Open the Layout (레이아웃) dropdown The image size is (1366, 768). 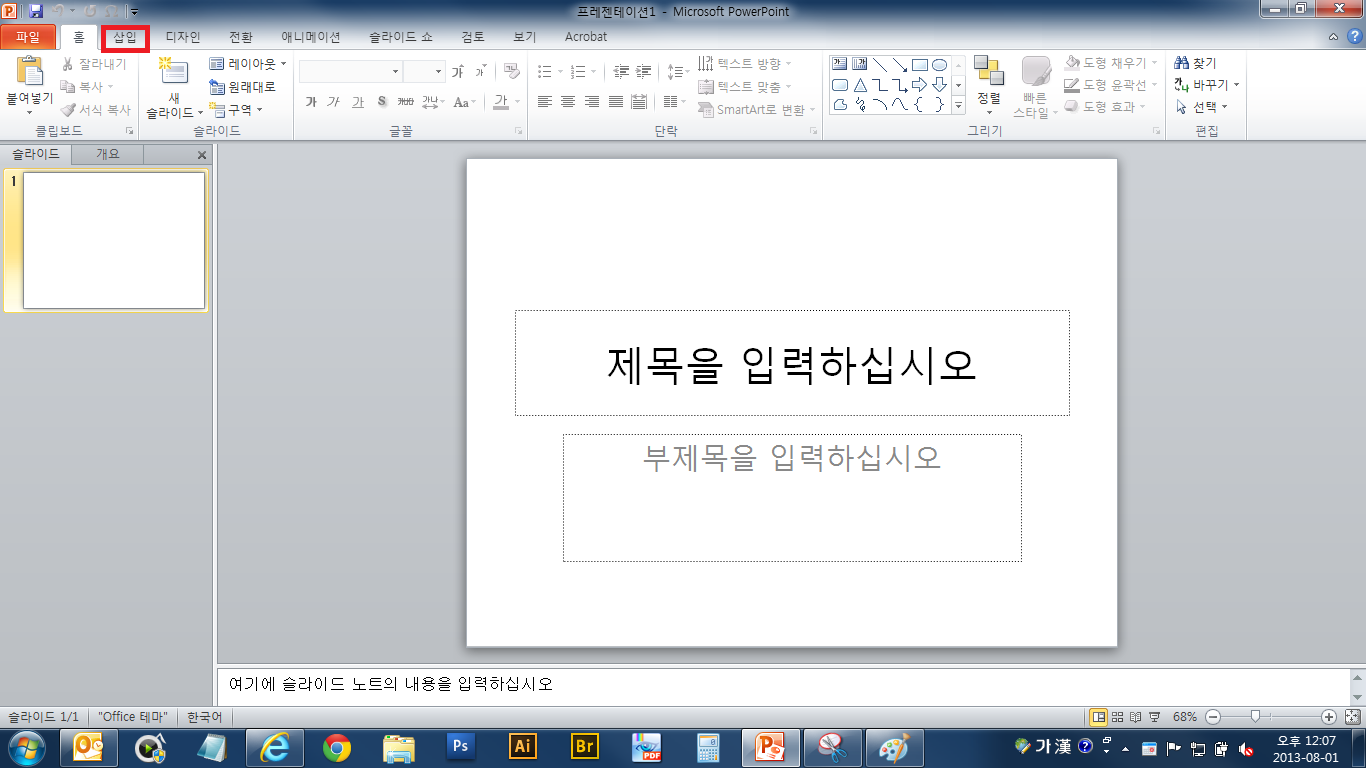(248, 64)
